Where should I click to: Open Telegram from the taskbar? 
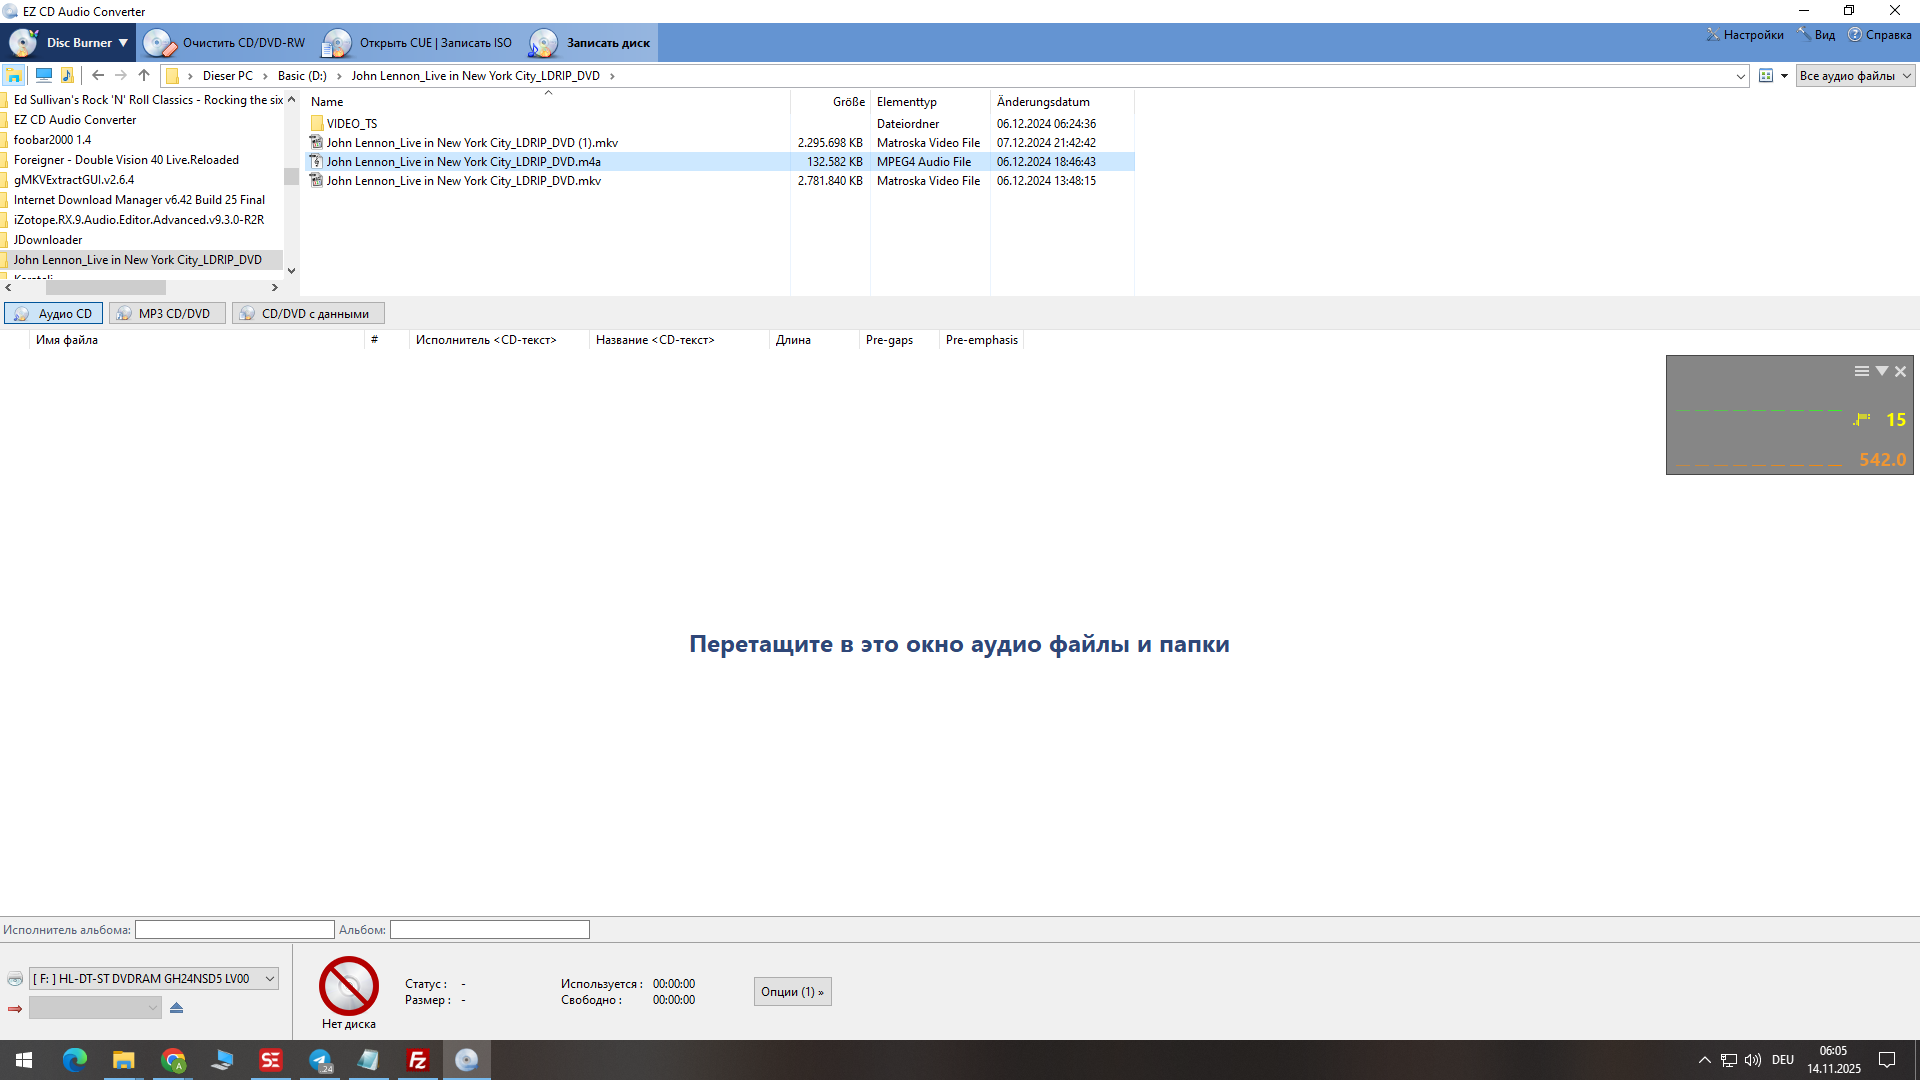click(x=320, y=1060)
